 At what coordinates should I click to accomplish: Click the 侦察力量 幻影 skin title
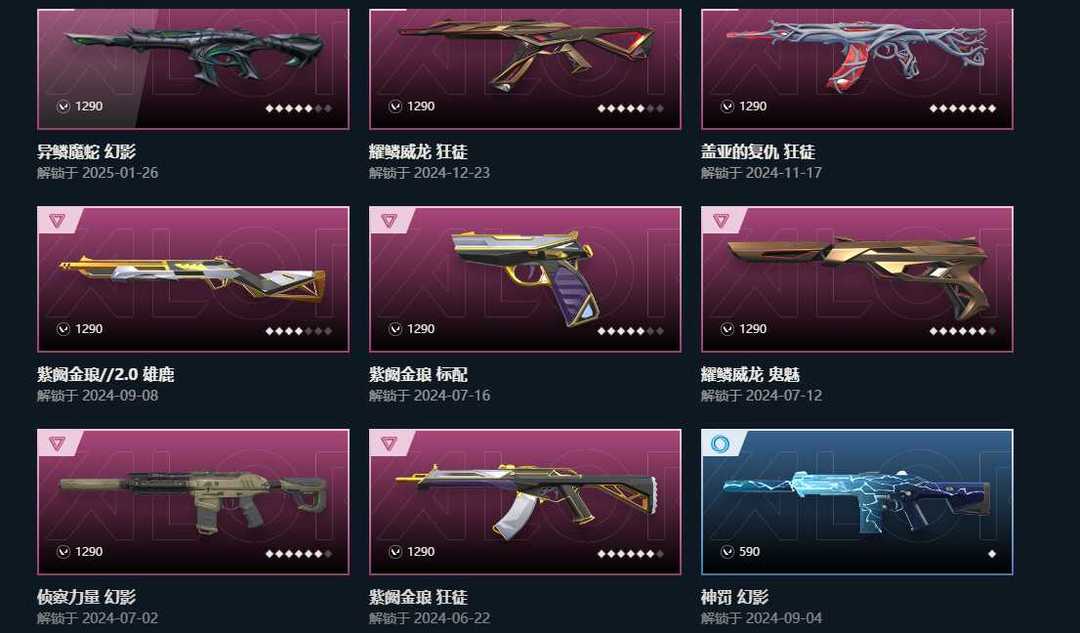[86, 596]
